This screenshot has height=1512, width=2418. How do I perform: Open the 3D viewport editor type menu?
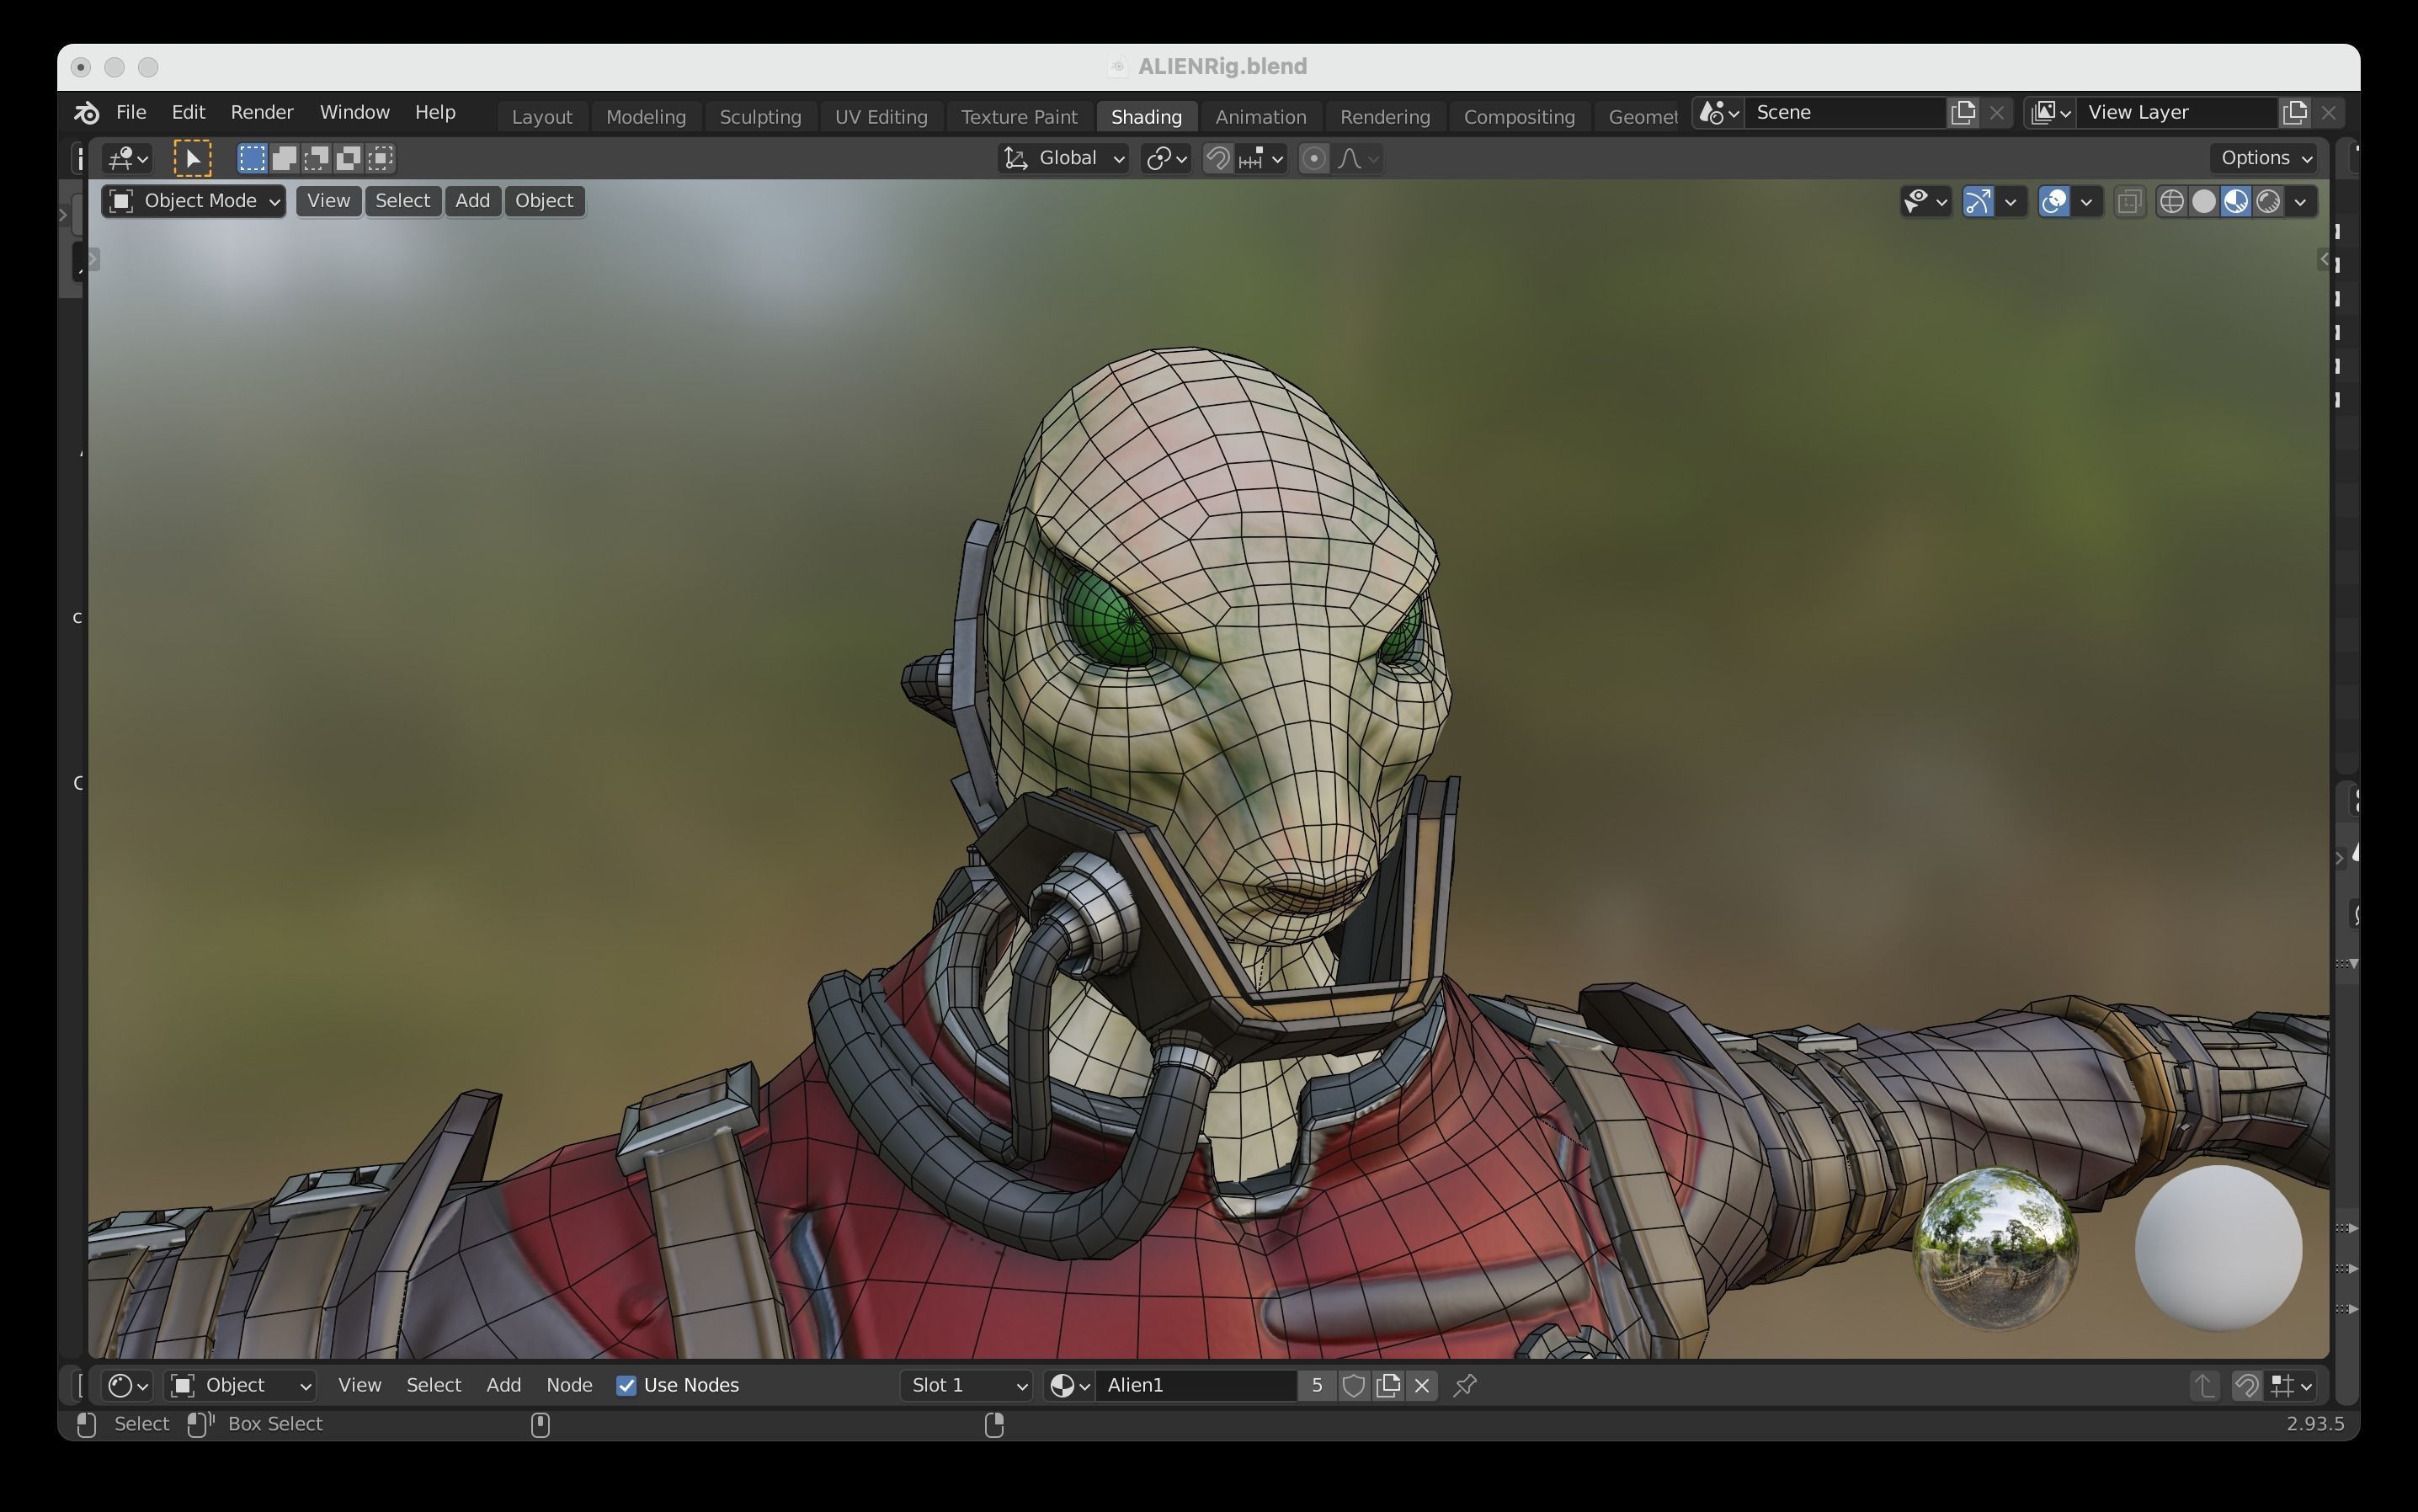pos(128,158)
